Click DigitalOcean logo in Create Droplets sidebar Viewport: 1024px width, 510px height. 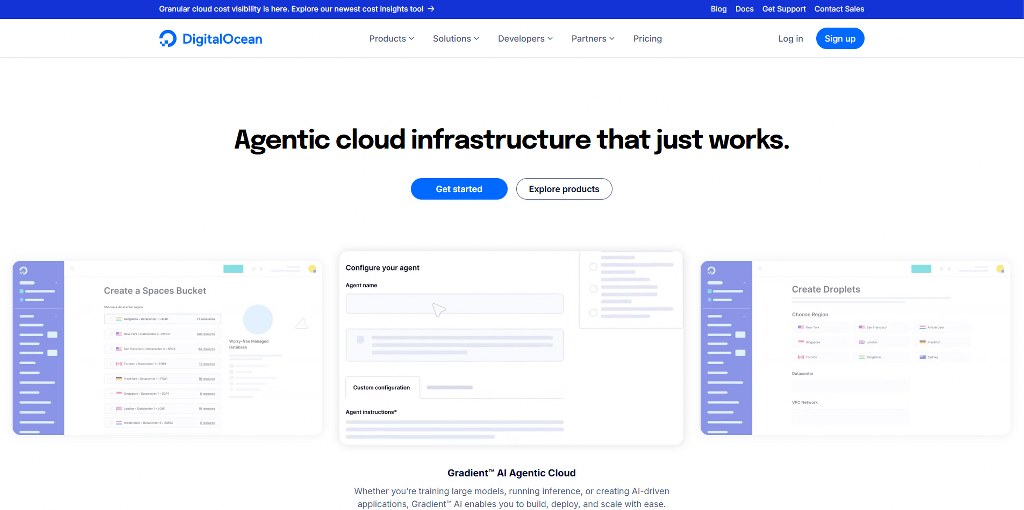[712, 270]
